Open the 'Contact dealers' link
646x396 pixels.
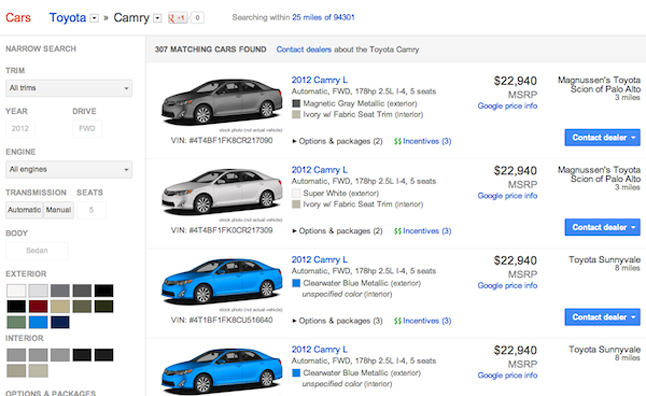click(304, 49)
